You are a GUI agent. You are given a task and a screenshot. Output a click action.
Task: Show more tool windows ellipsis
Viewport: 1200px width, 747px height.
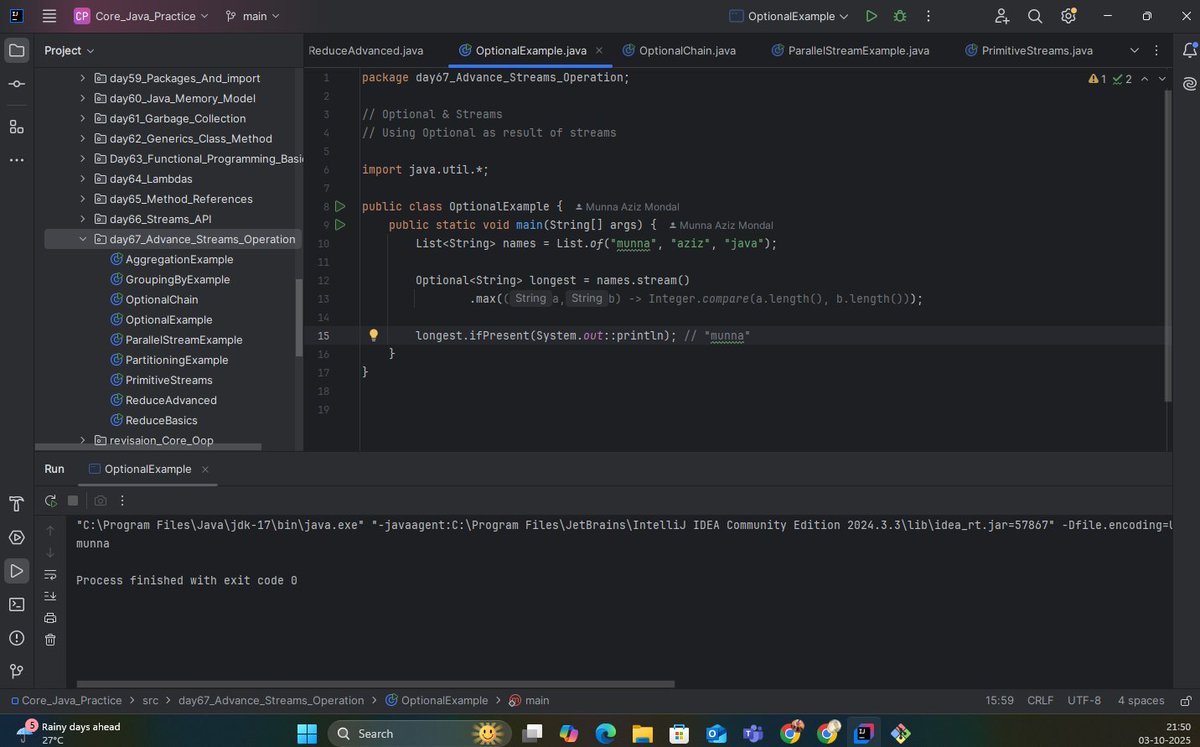16,160
